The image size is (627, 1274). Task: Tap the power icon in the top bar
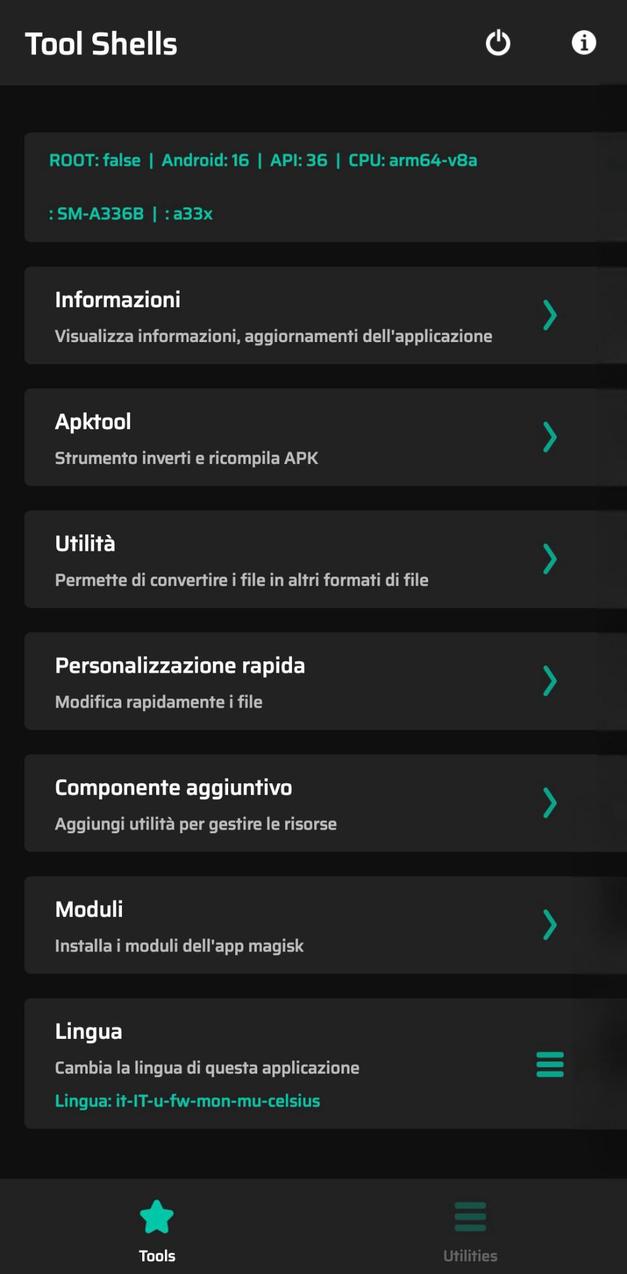497,43
